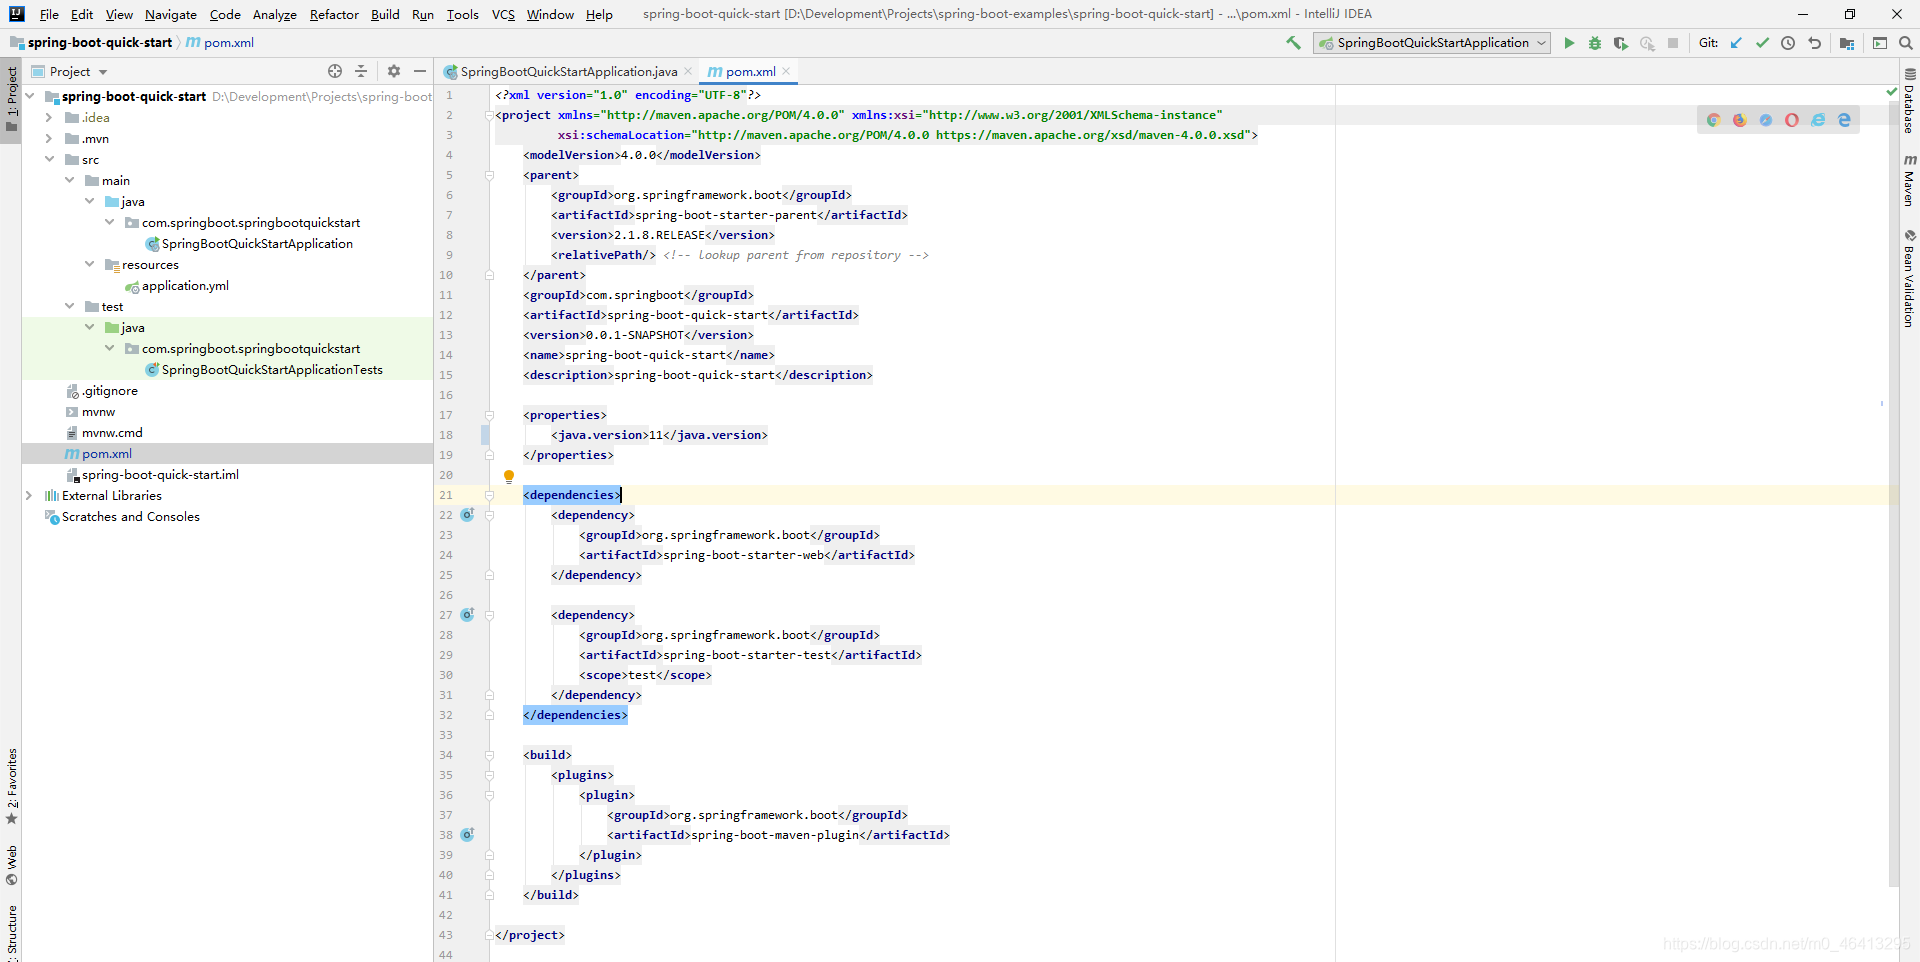Hide the Project tool window
The image size is (1920, 962).
pyautogui.click(x=420, y=71)
